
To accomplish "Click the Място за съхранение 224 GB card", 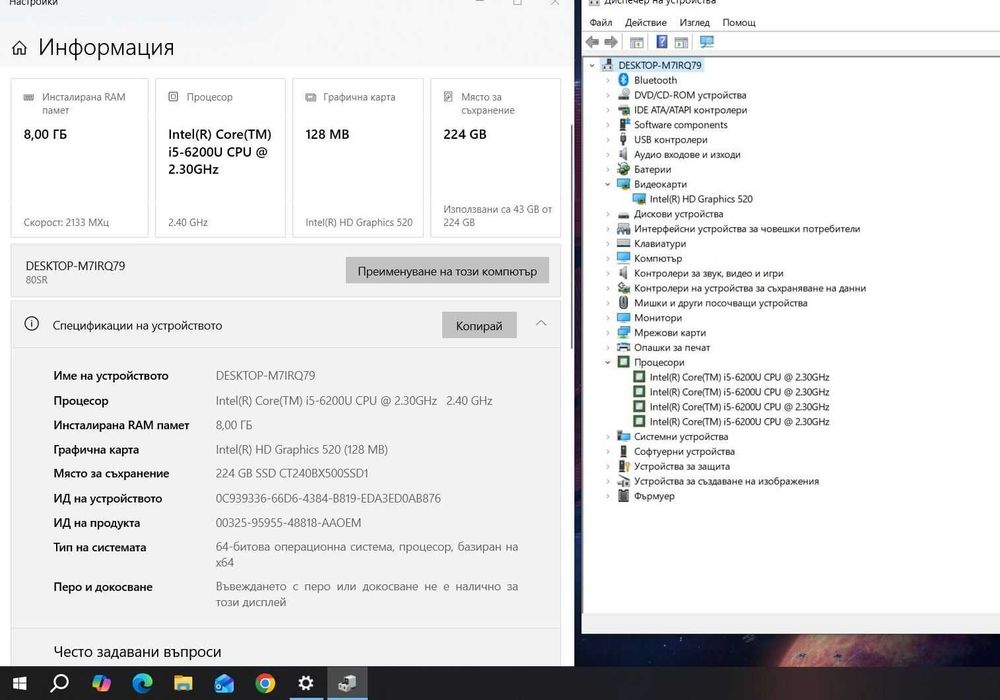I will pyautogui.click(x=496, y=158).
